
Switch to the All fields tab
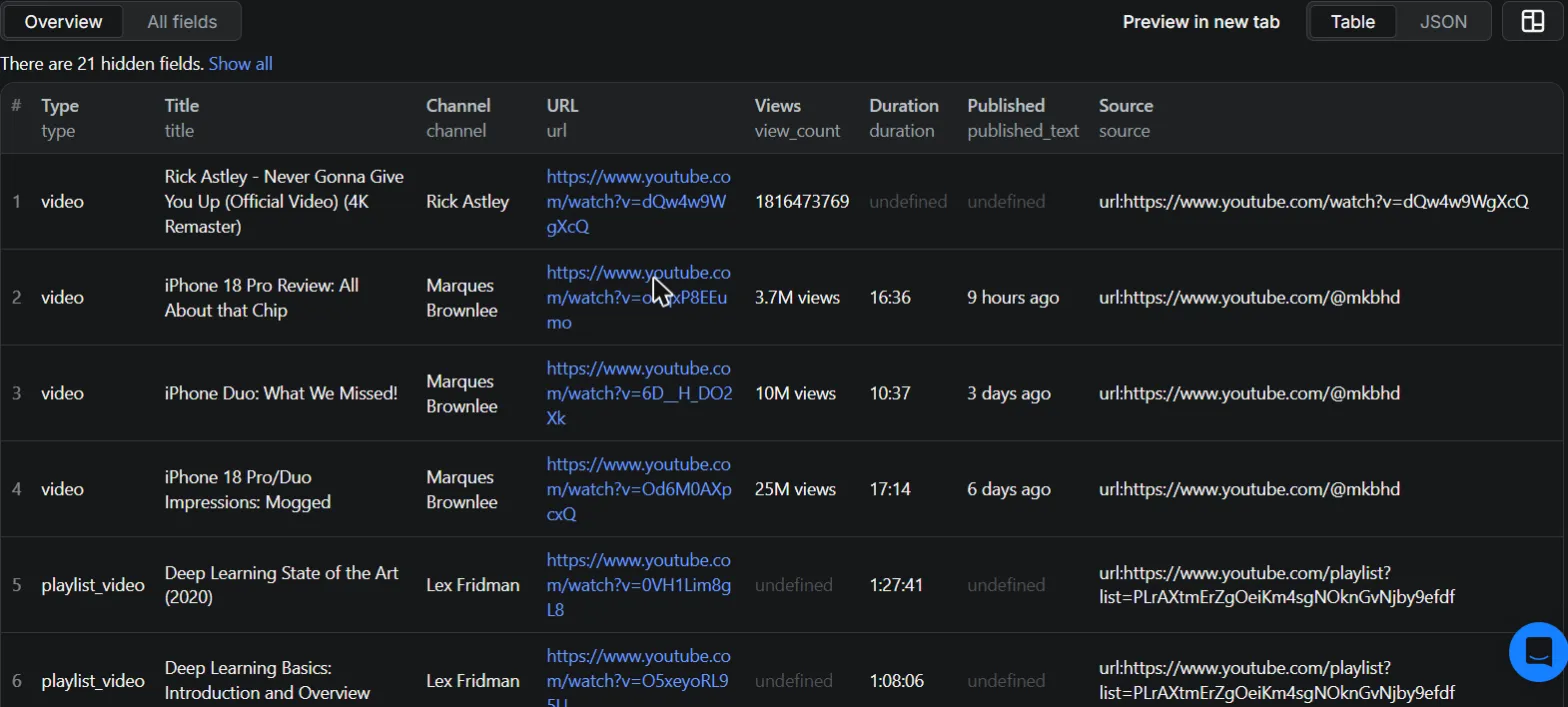(182, 21)
